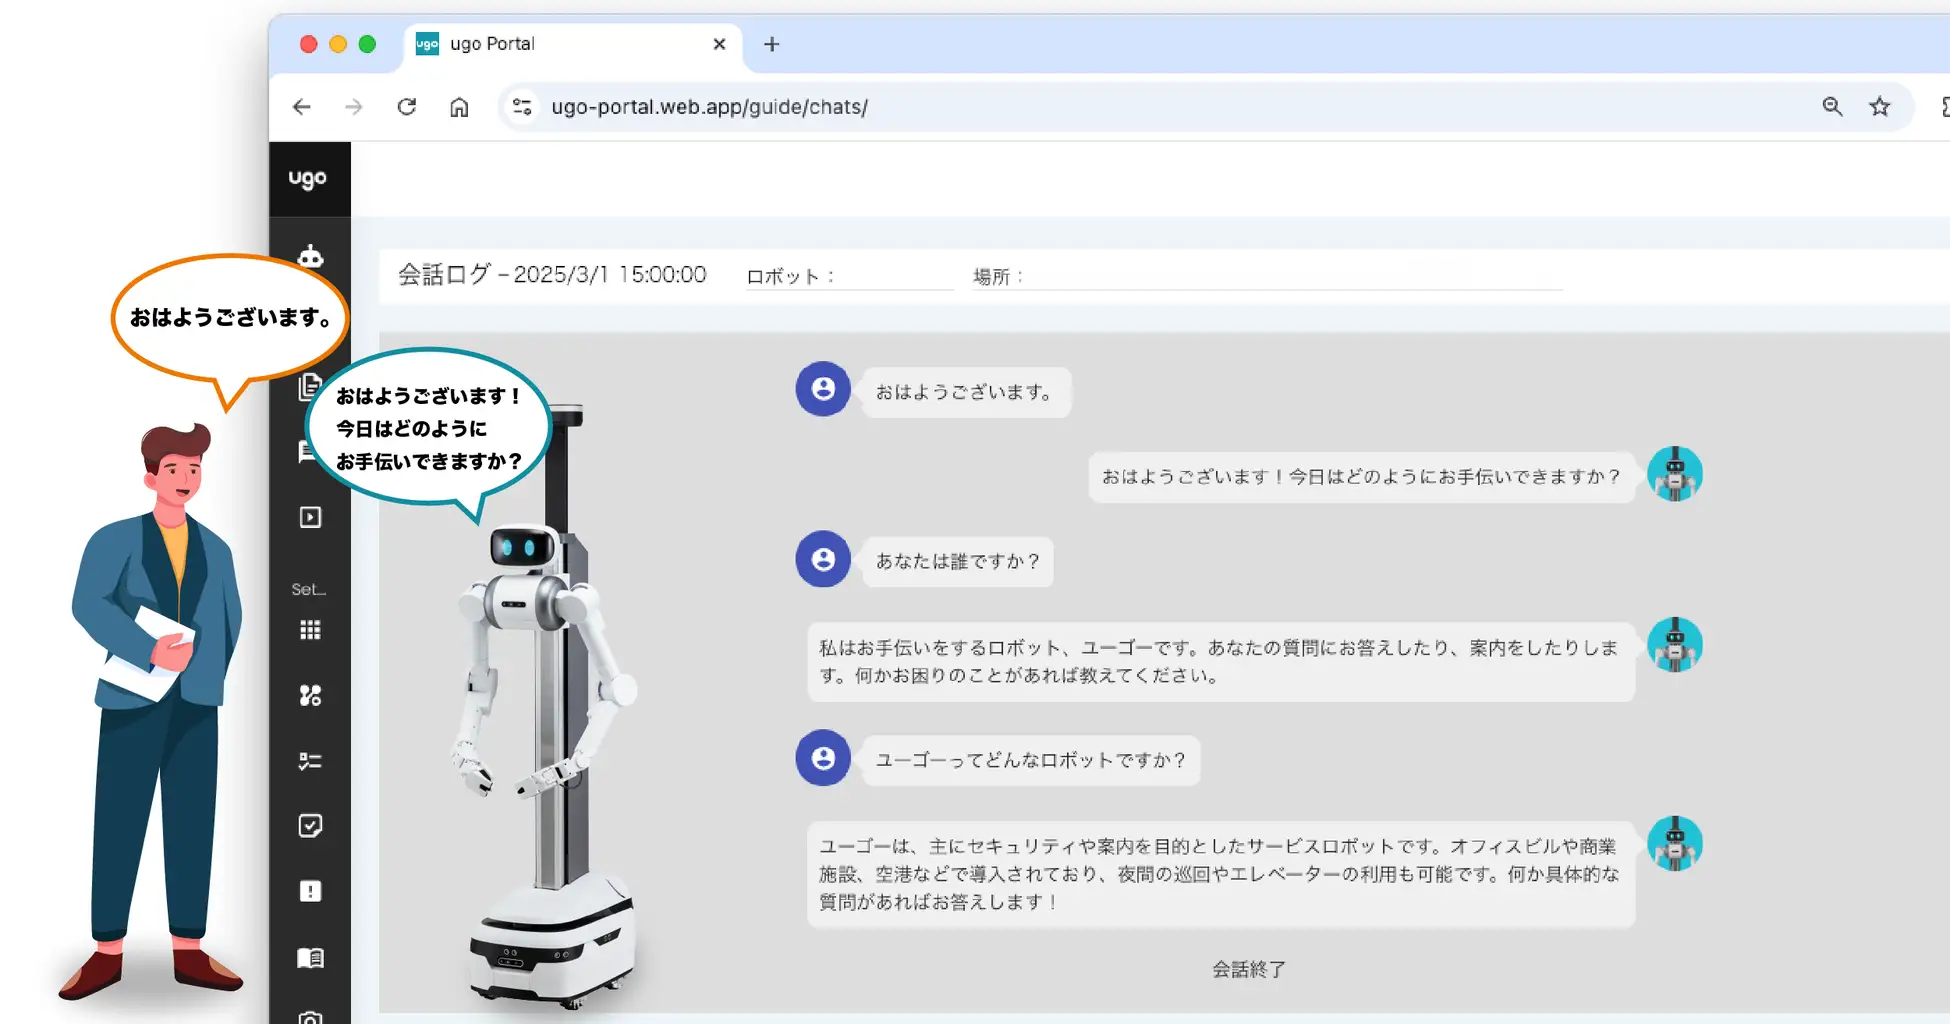Click the workflow connections icon in the sidebar
This screenshot has width=1950, height=1024.
[310, 694]
